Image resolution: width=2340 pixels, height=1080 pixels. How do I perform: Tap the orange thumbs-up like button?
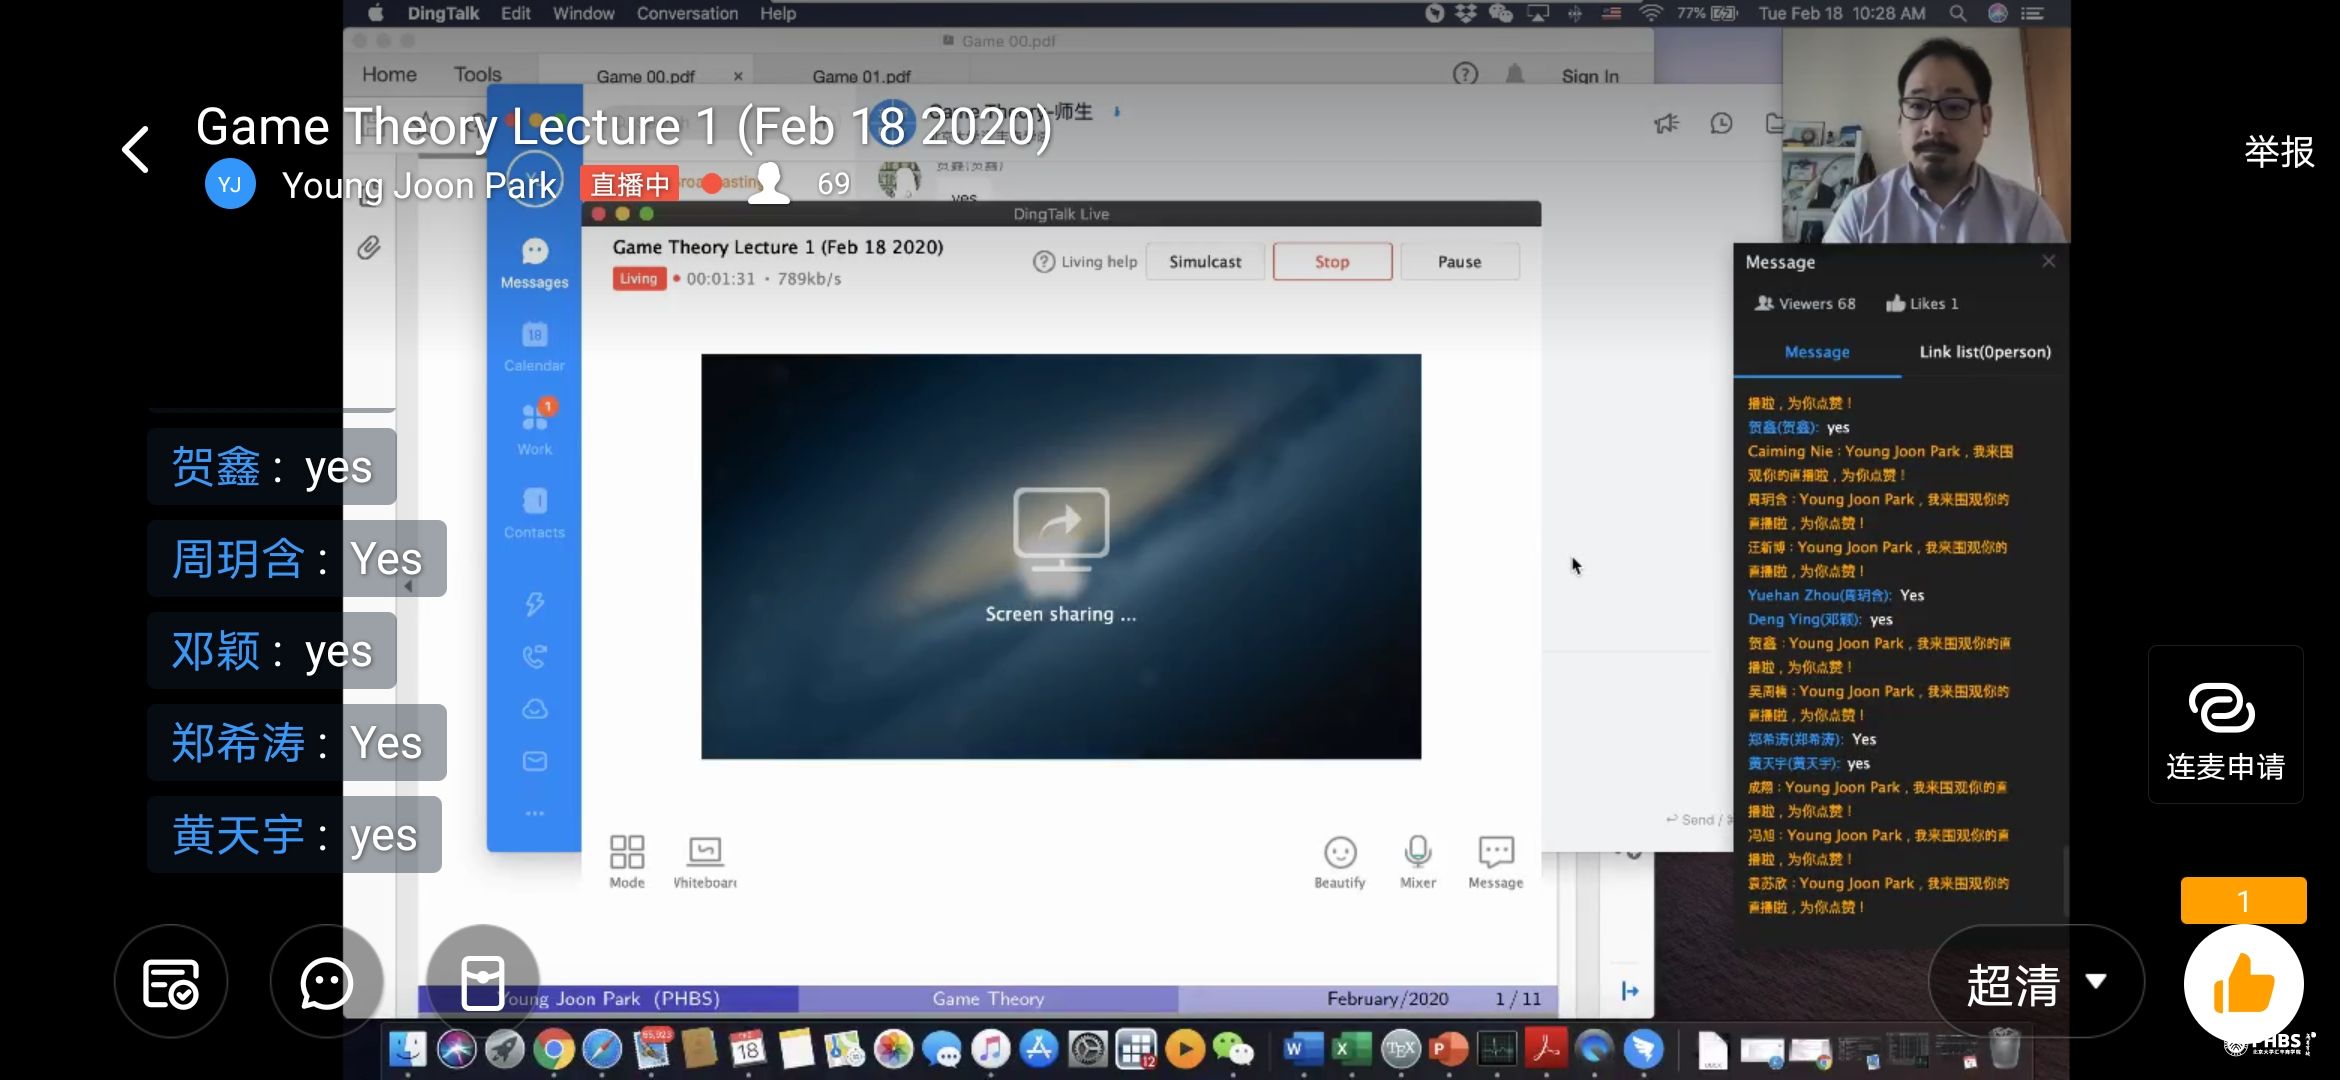coord(2243,983)
